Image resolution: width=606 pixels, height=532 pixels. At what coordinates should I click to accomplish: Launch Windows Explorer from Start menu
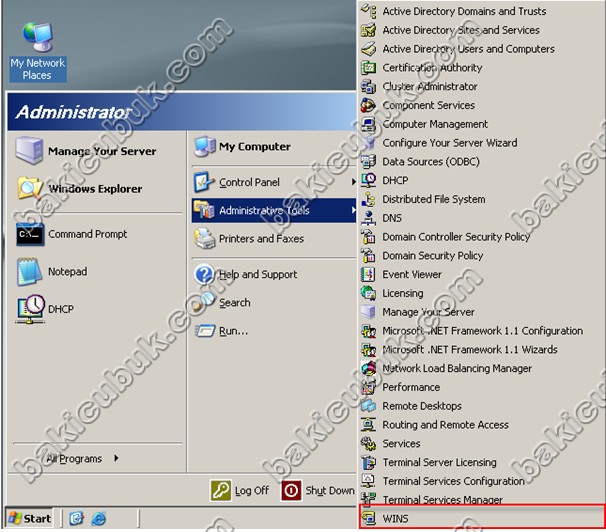[97, 189]
